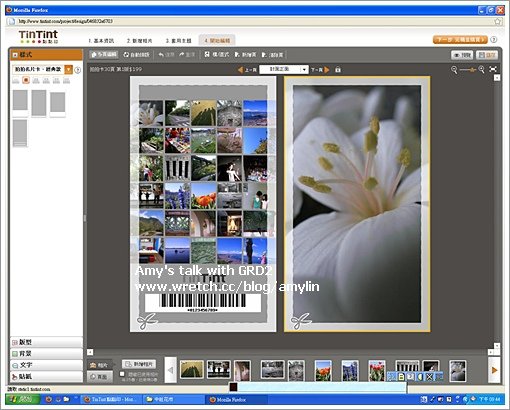Go to step 2 tab
The image size is (510, 410).
[139, 41]
